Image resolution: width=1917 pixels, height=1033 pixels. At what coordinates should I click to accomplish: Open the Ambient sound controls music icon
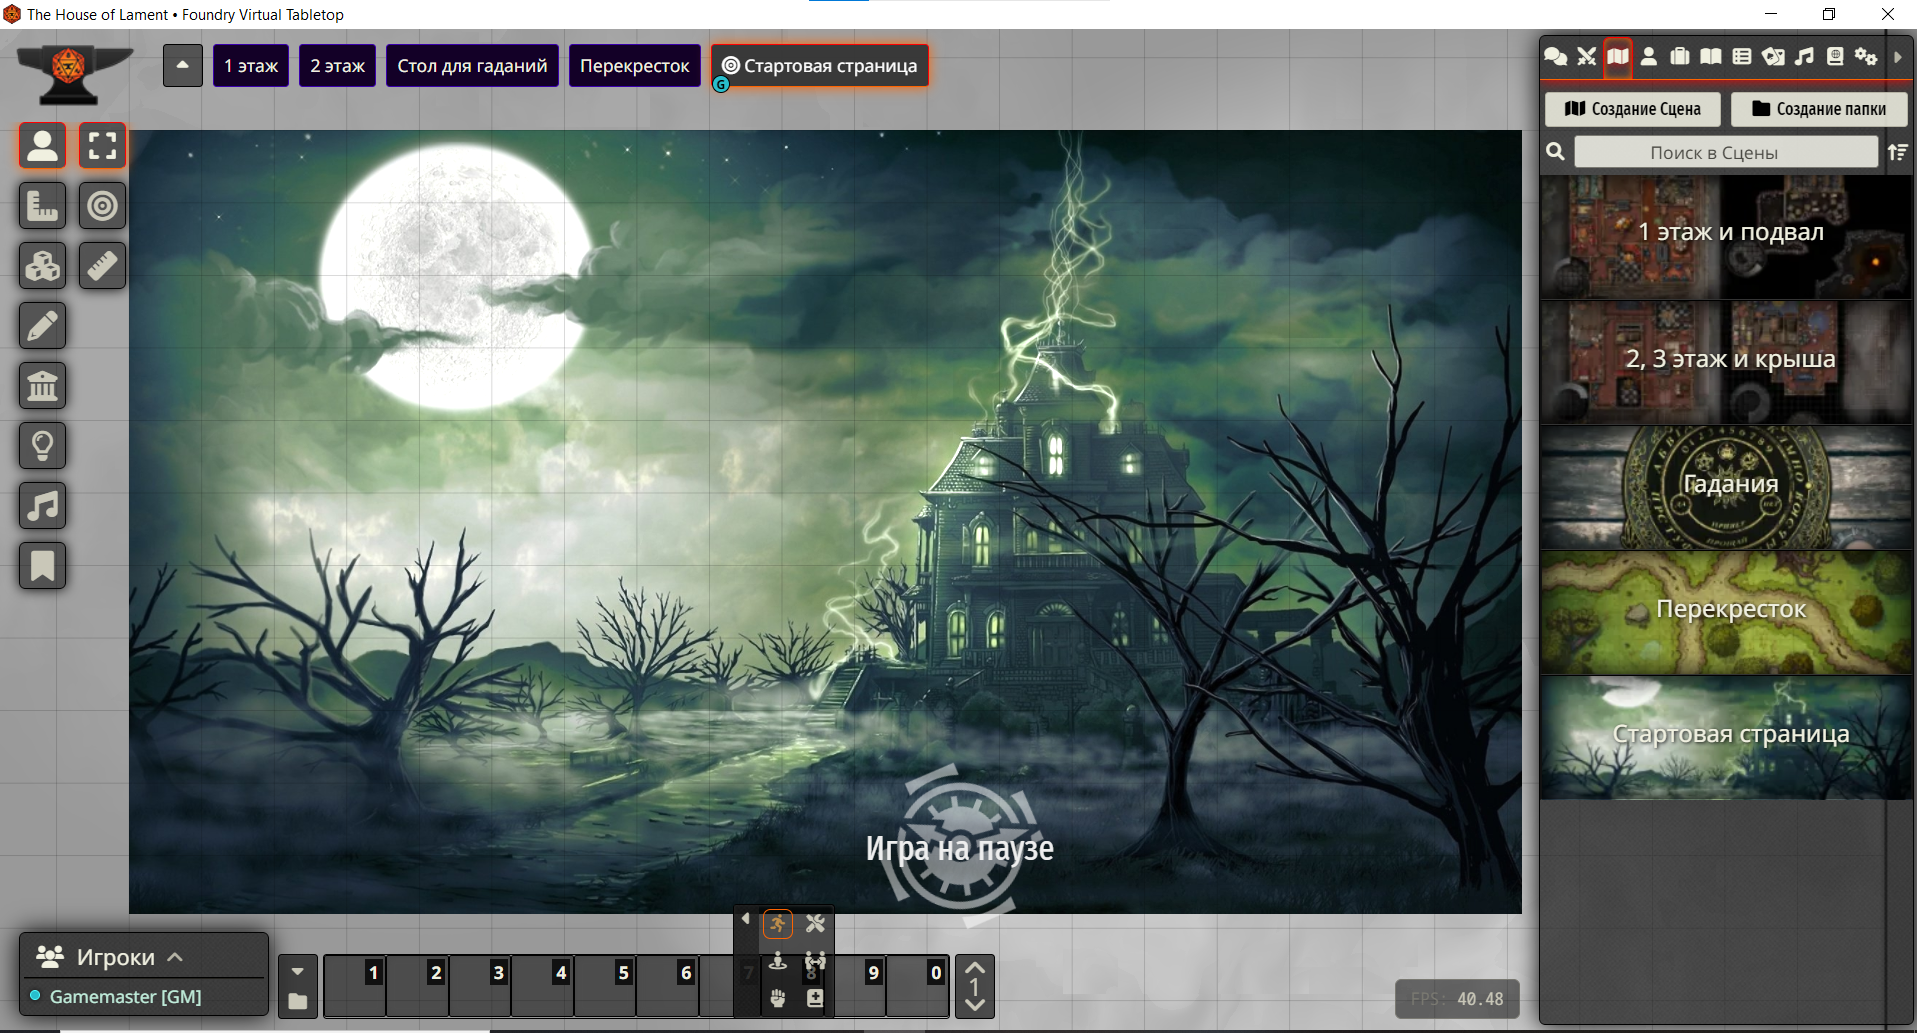(43, 506)
